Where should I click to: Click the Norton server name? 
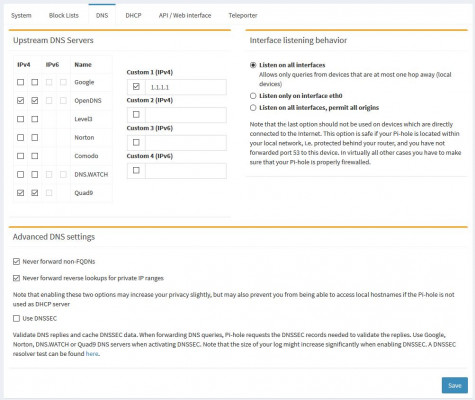[x=84, y=137]
